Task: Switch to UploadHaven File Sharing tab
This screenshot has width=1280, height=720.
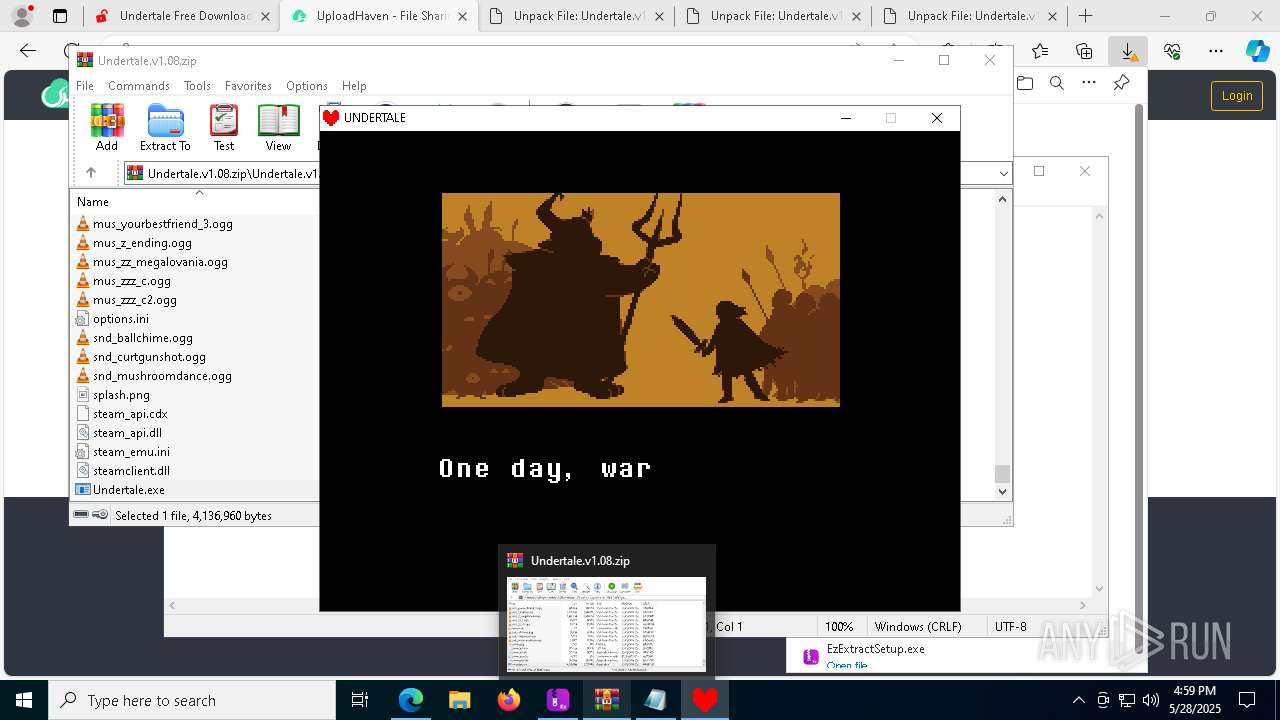Action: (378, 16)
